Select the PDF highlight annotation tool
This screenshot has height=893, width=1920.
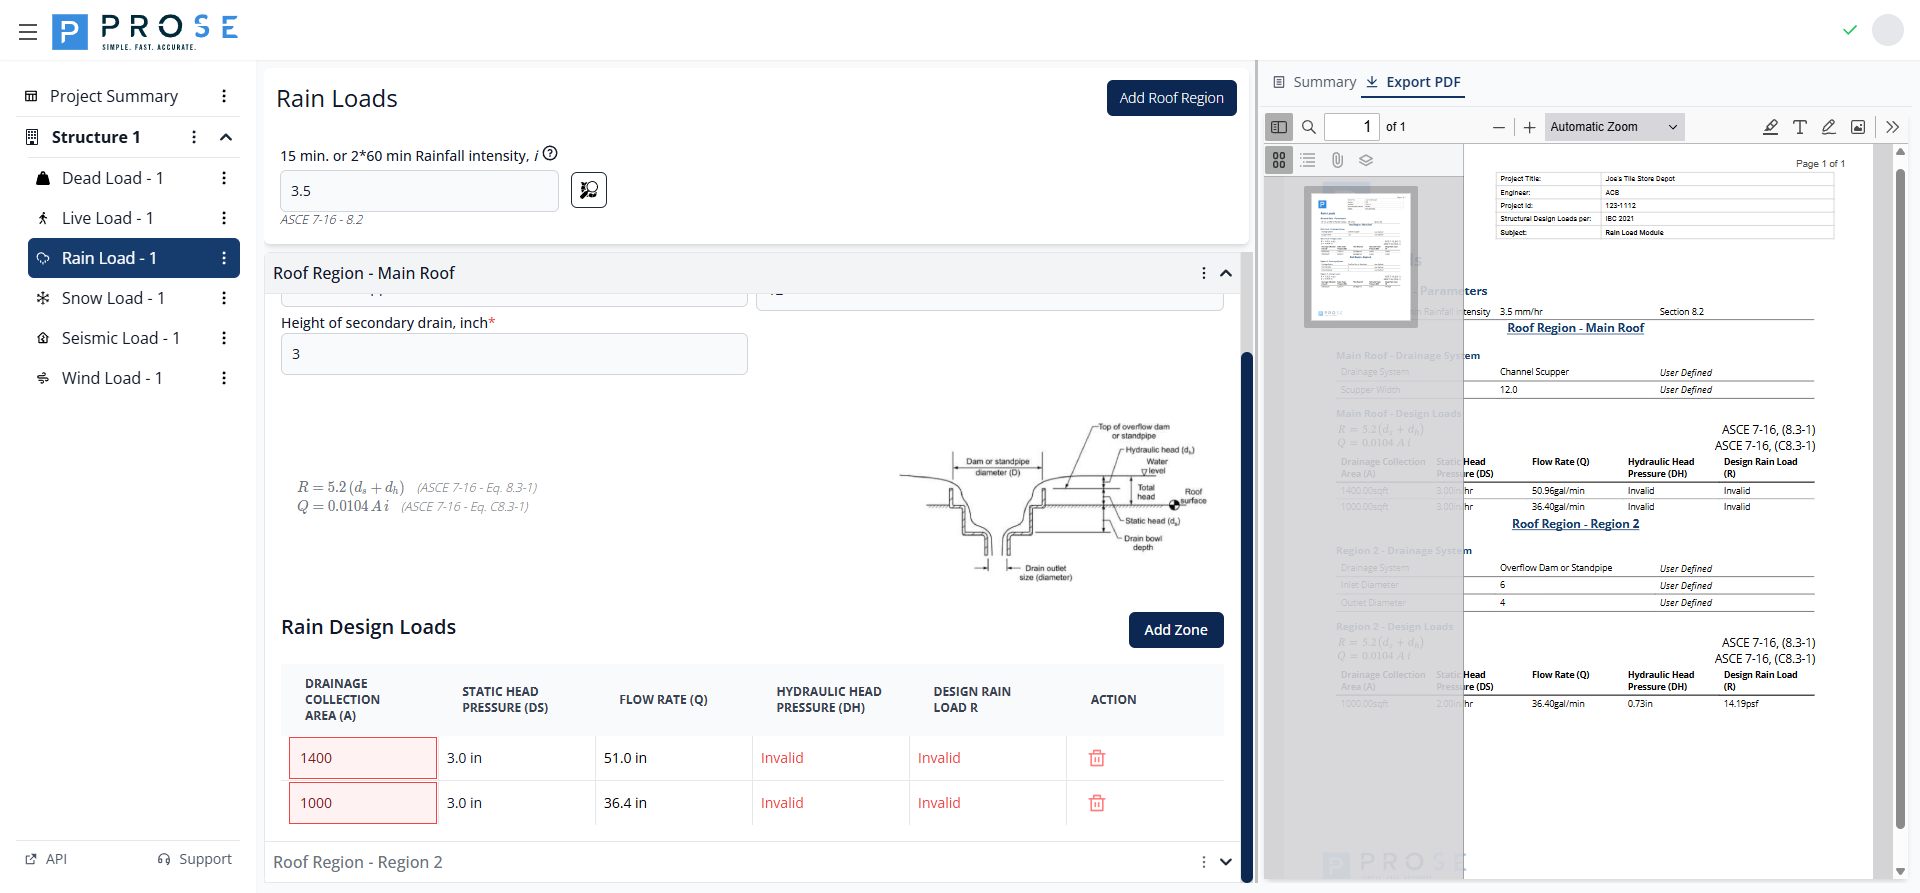coord(1770,127)
